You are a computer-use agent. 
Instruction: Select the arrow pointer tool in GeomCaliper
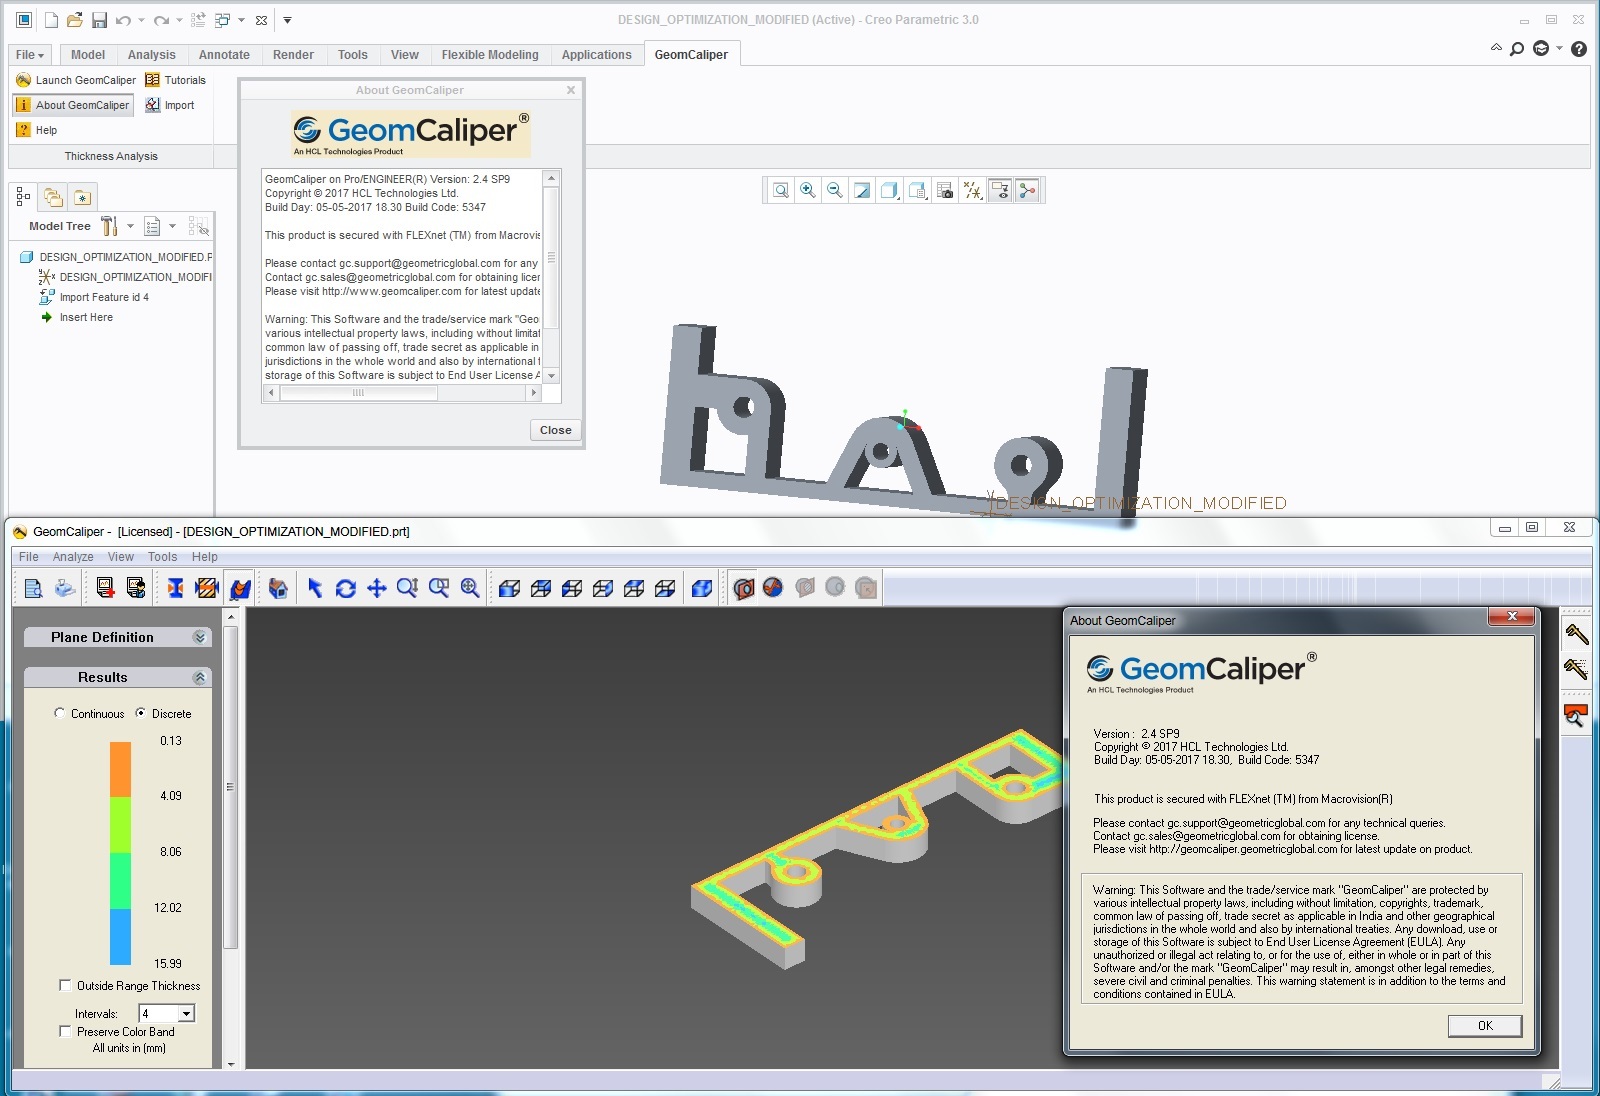(x=314, y=588)
